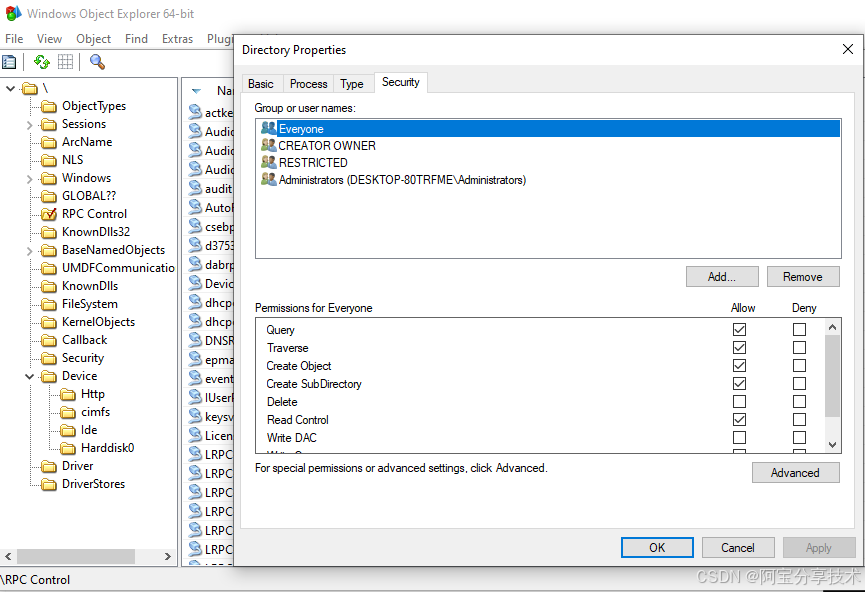Select the ArcName folder icon
The width and height of the screenshot is (865, 592).
(49, 142)
